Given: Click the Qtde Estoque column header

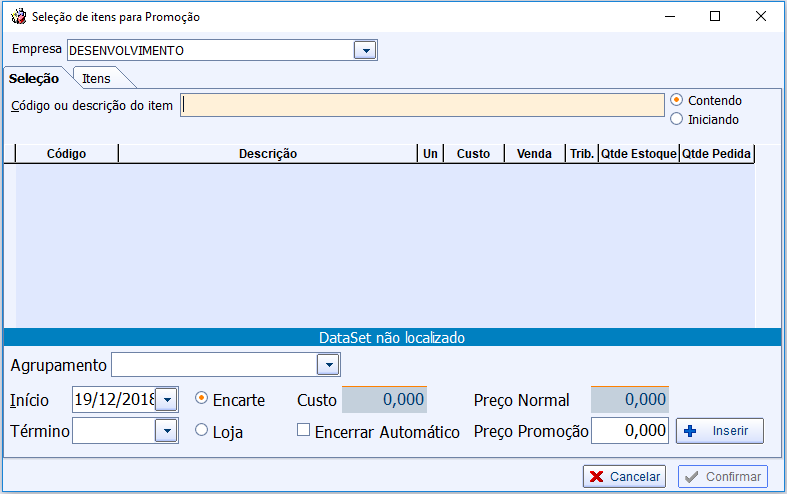Looking at the screenshot, I should (x=638, y=154).
